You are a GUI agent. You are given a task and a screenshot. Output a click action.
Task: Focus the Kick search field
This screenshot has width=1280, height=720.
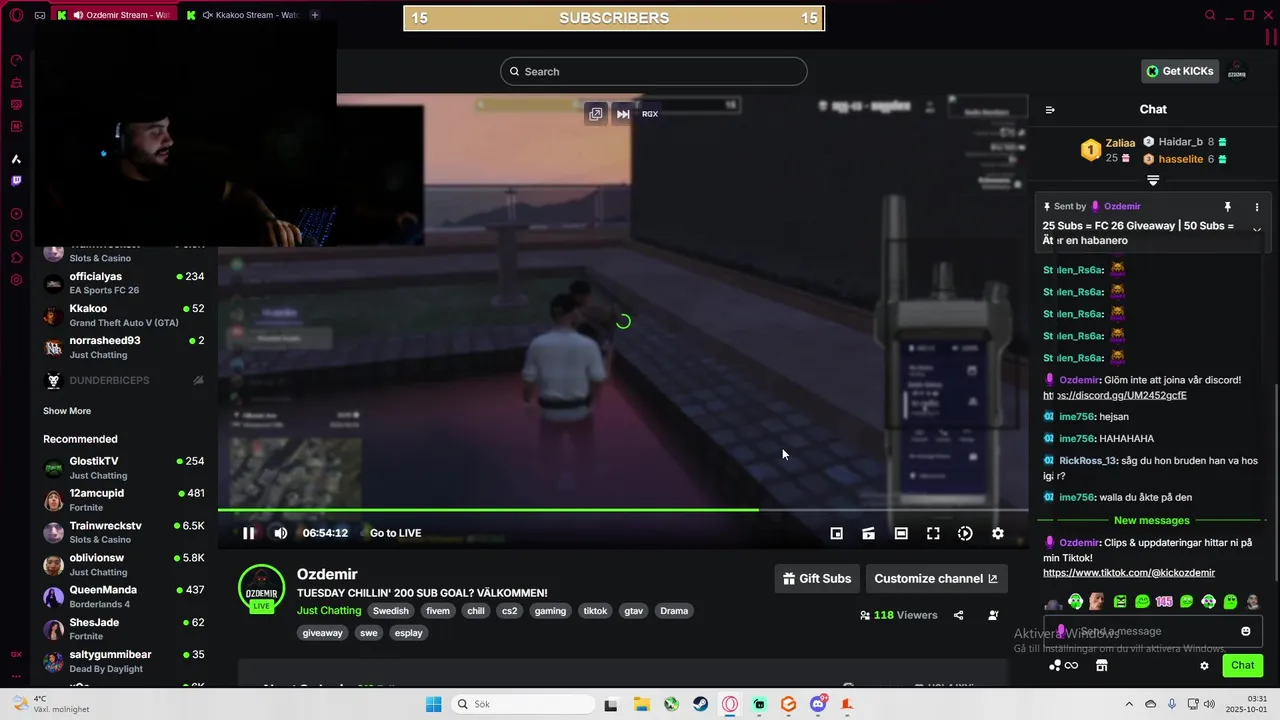pyautogui.click(x=654, y=71)
